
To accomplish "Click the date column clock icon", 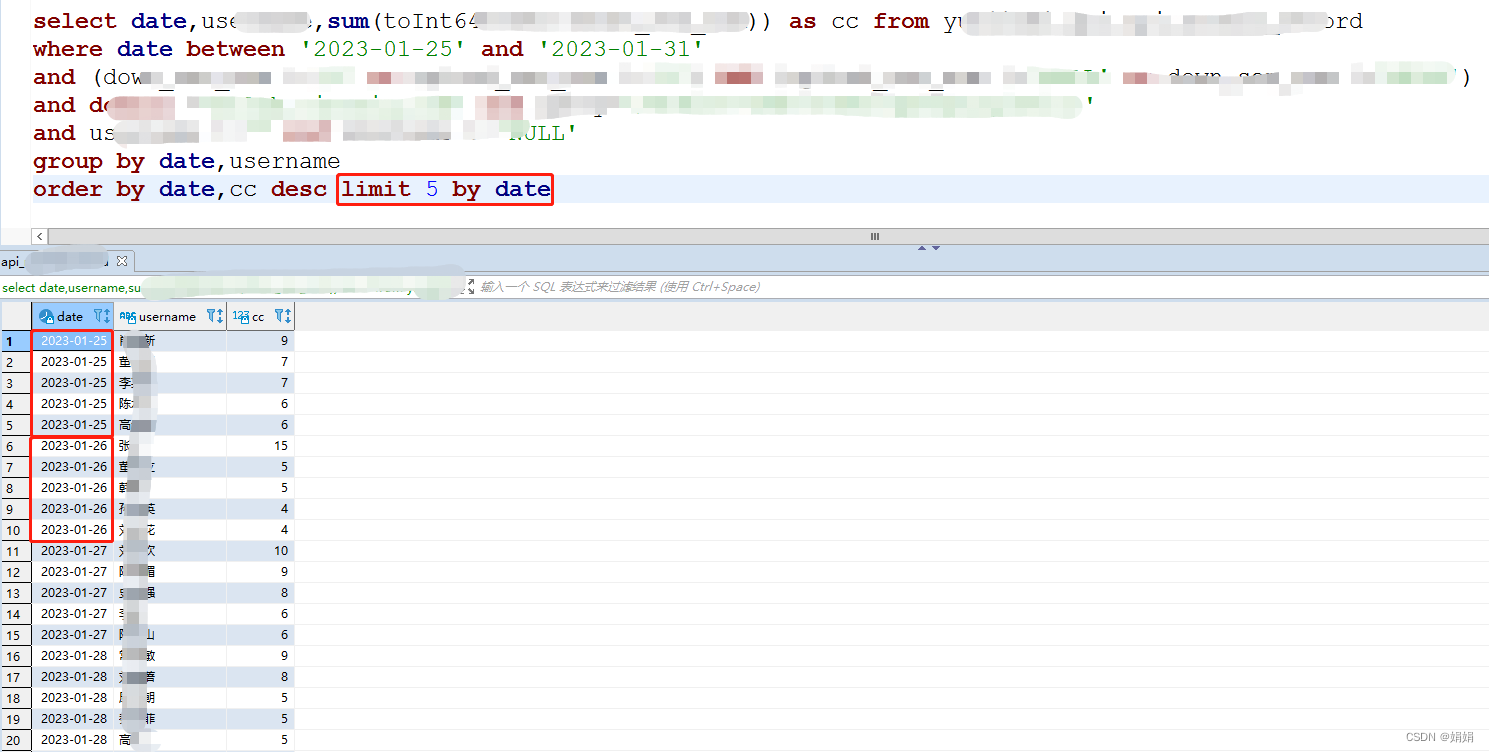I will (46, 316).
